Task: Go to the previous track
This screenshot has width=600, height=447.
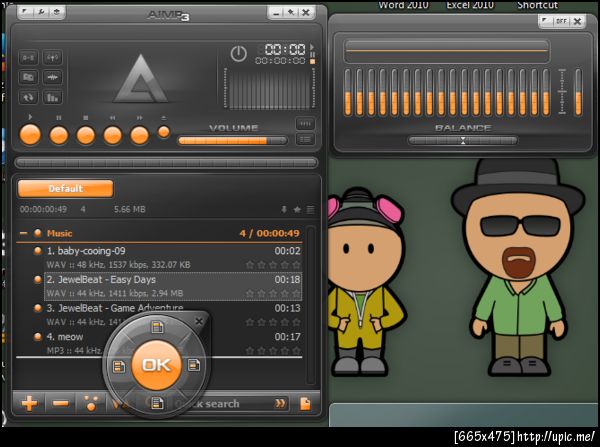Action: (112, 135)
